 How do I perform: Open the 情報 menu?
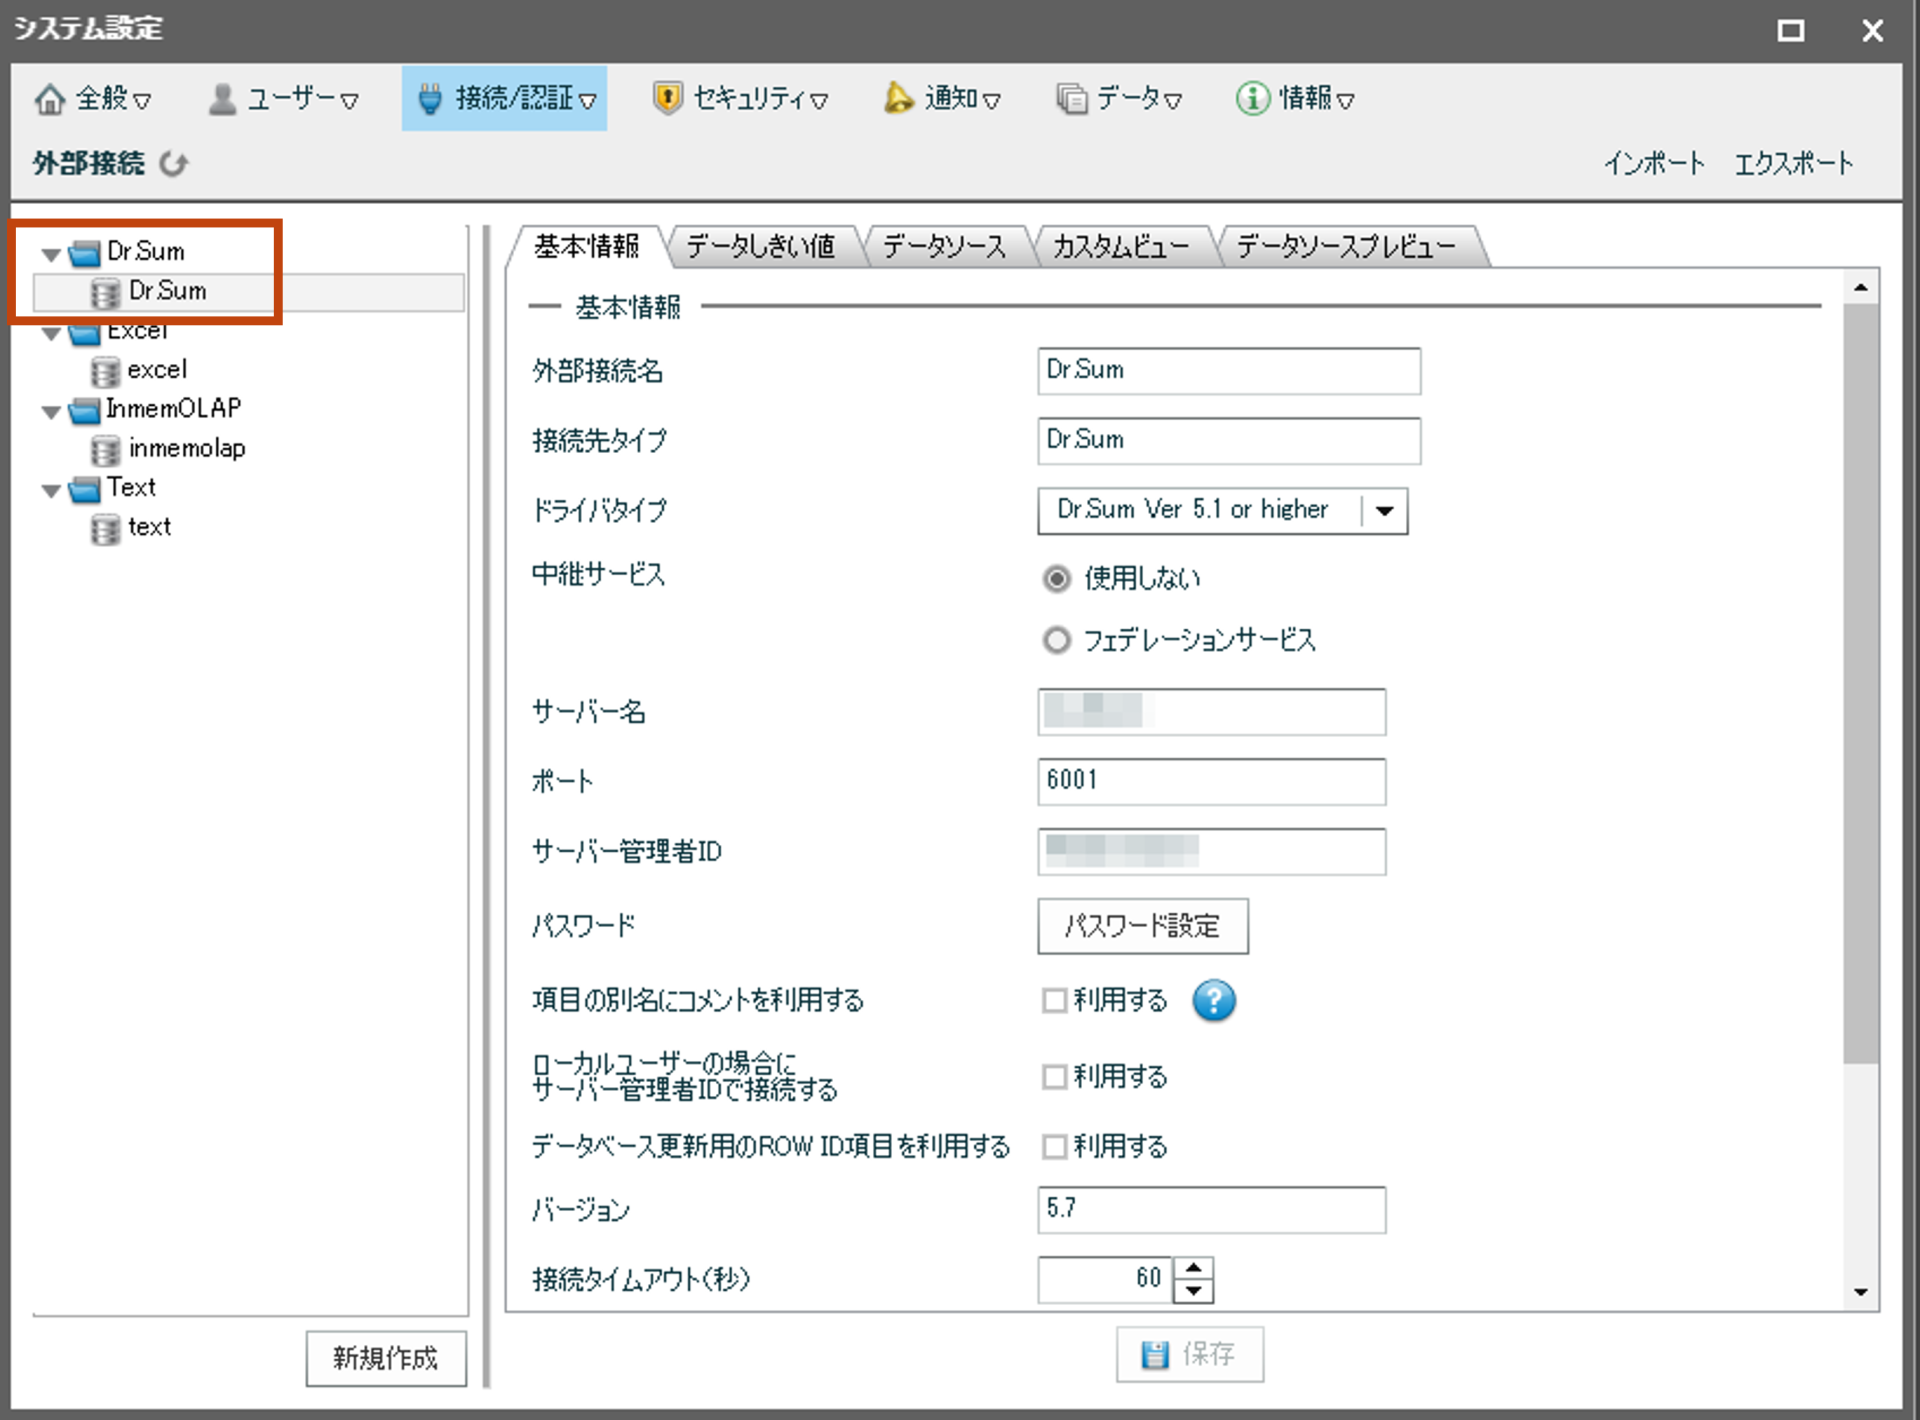pyautogui.click(x=1296, y=98)
